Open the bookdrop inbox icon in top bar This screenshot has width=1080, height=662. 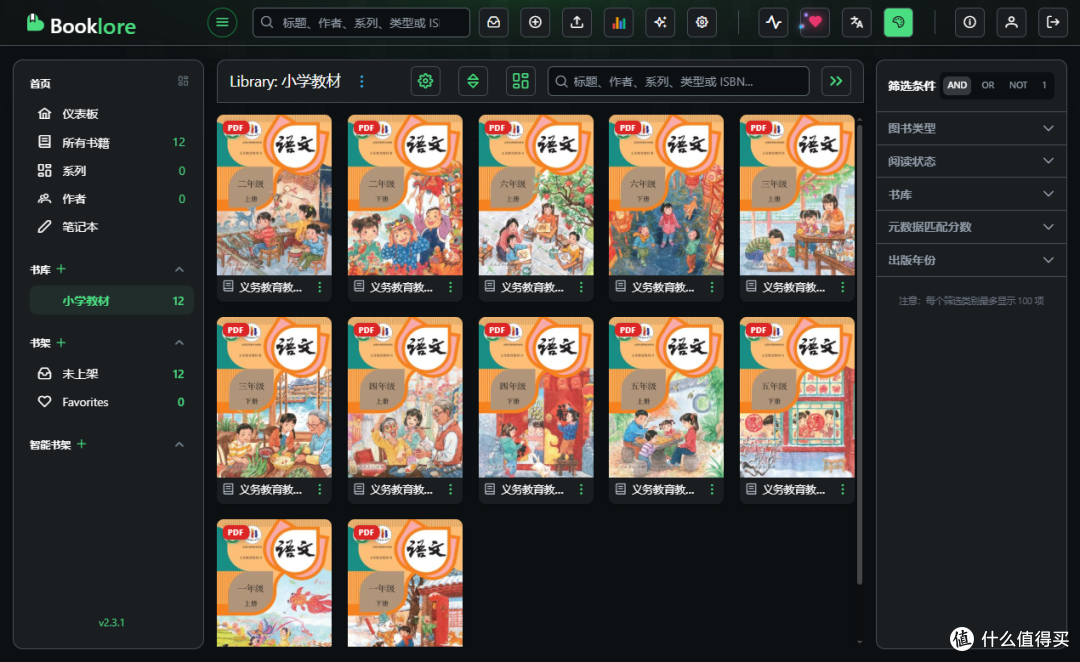494,23
